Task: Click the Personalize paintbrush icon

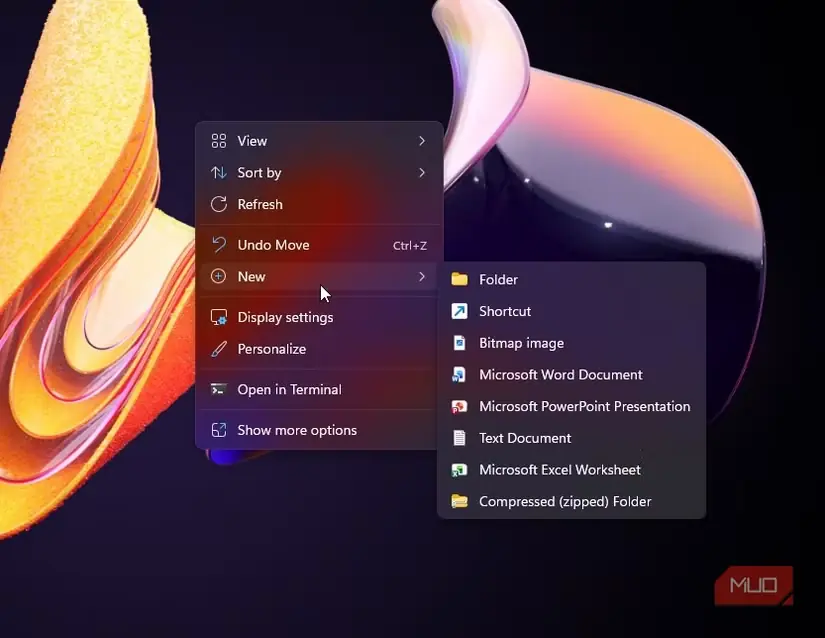Action: tap(218, 349)
